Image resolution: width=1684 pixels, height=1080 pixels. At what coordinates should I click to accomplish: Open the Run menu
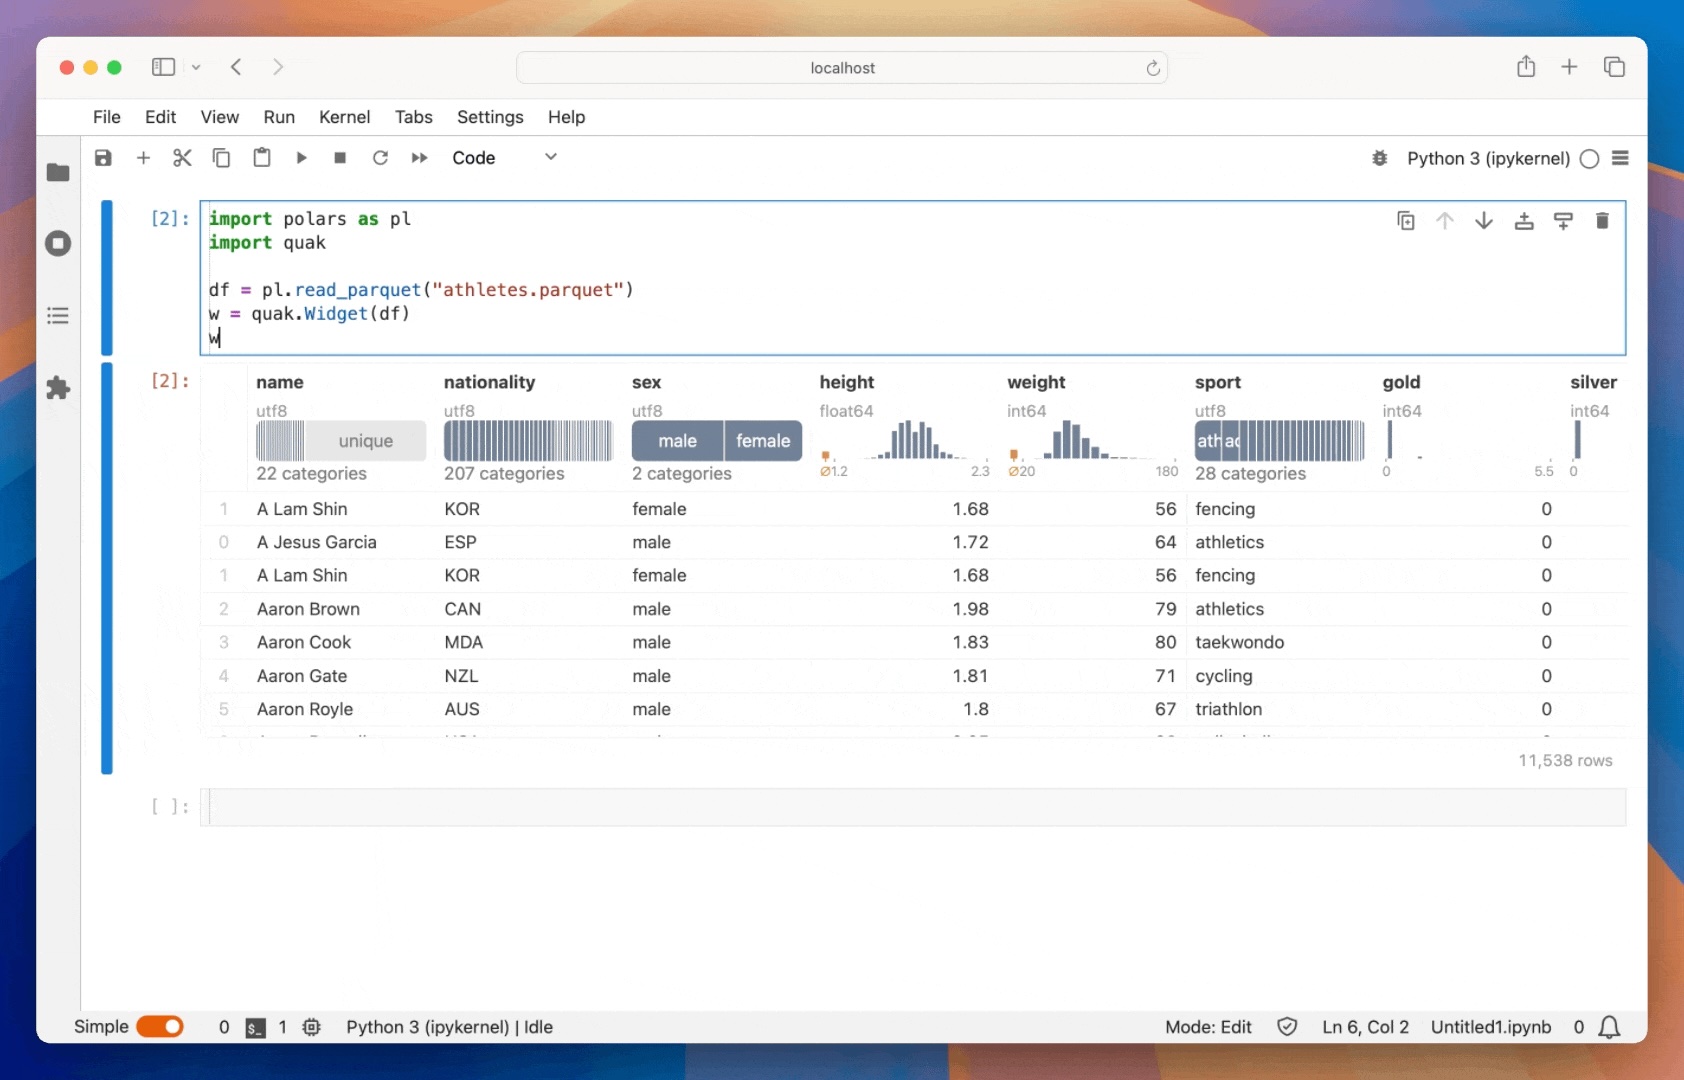(279, 117)
